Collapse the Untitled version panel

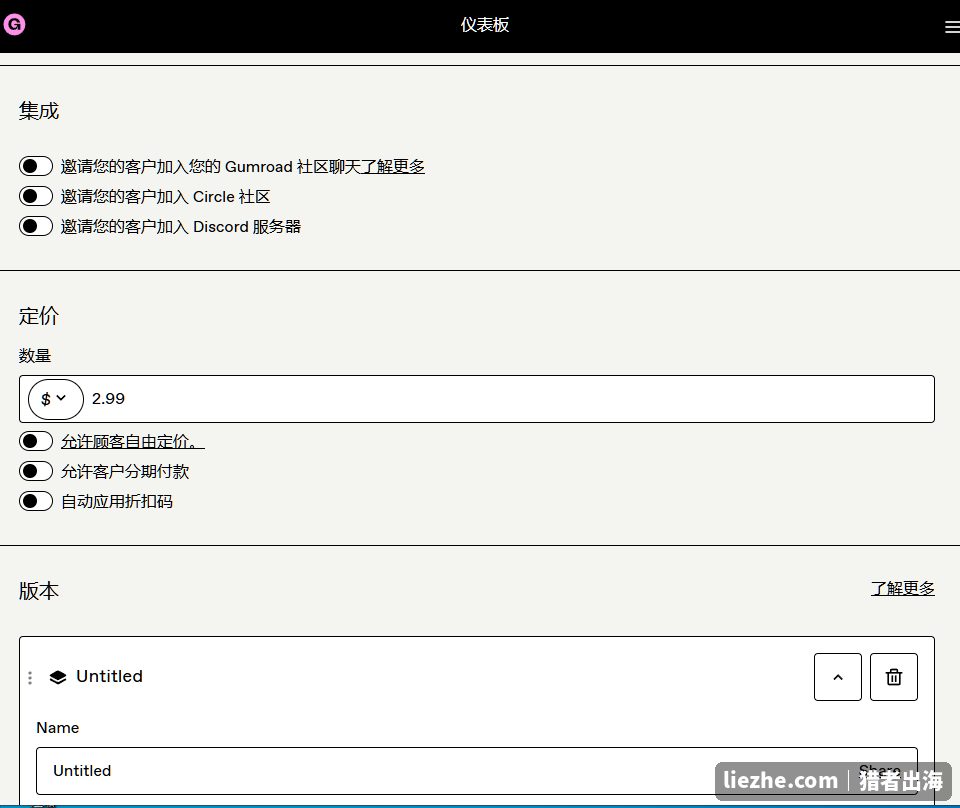(x=838, y=677)
